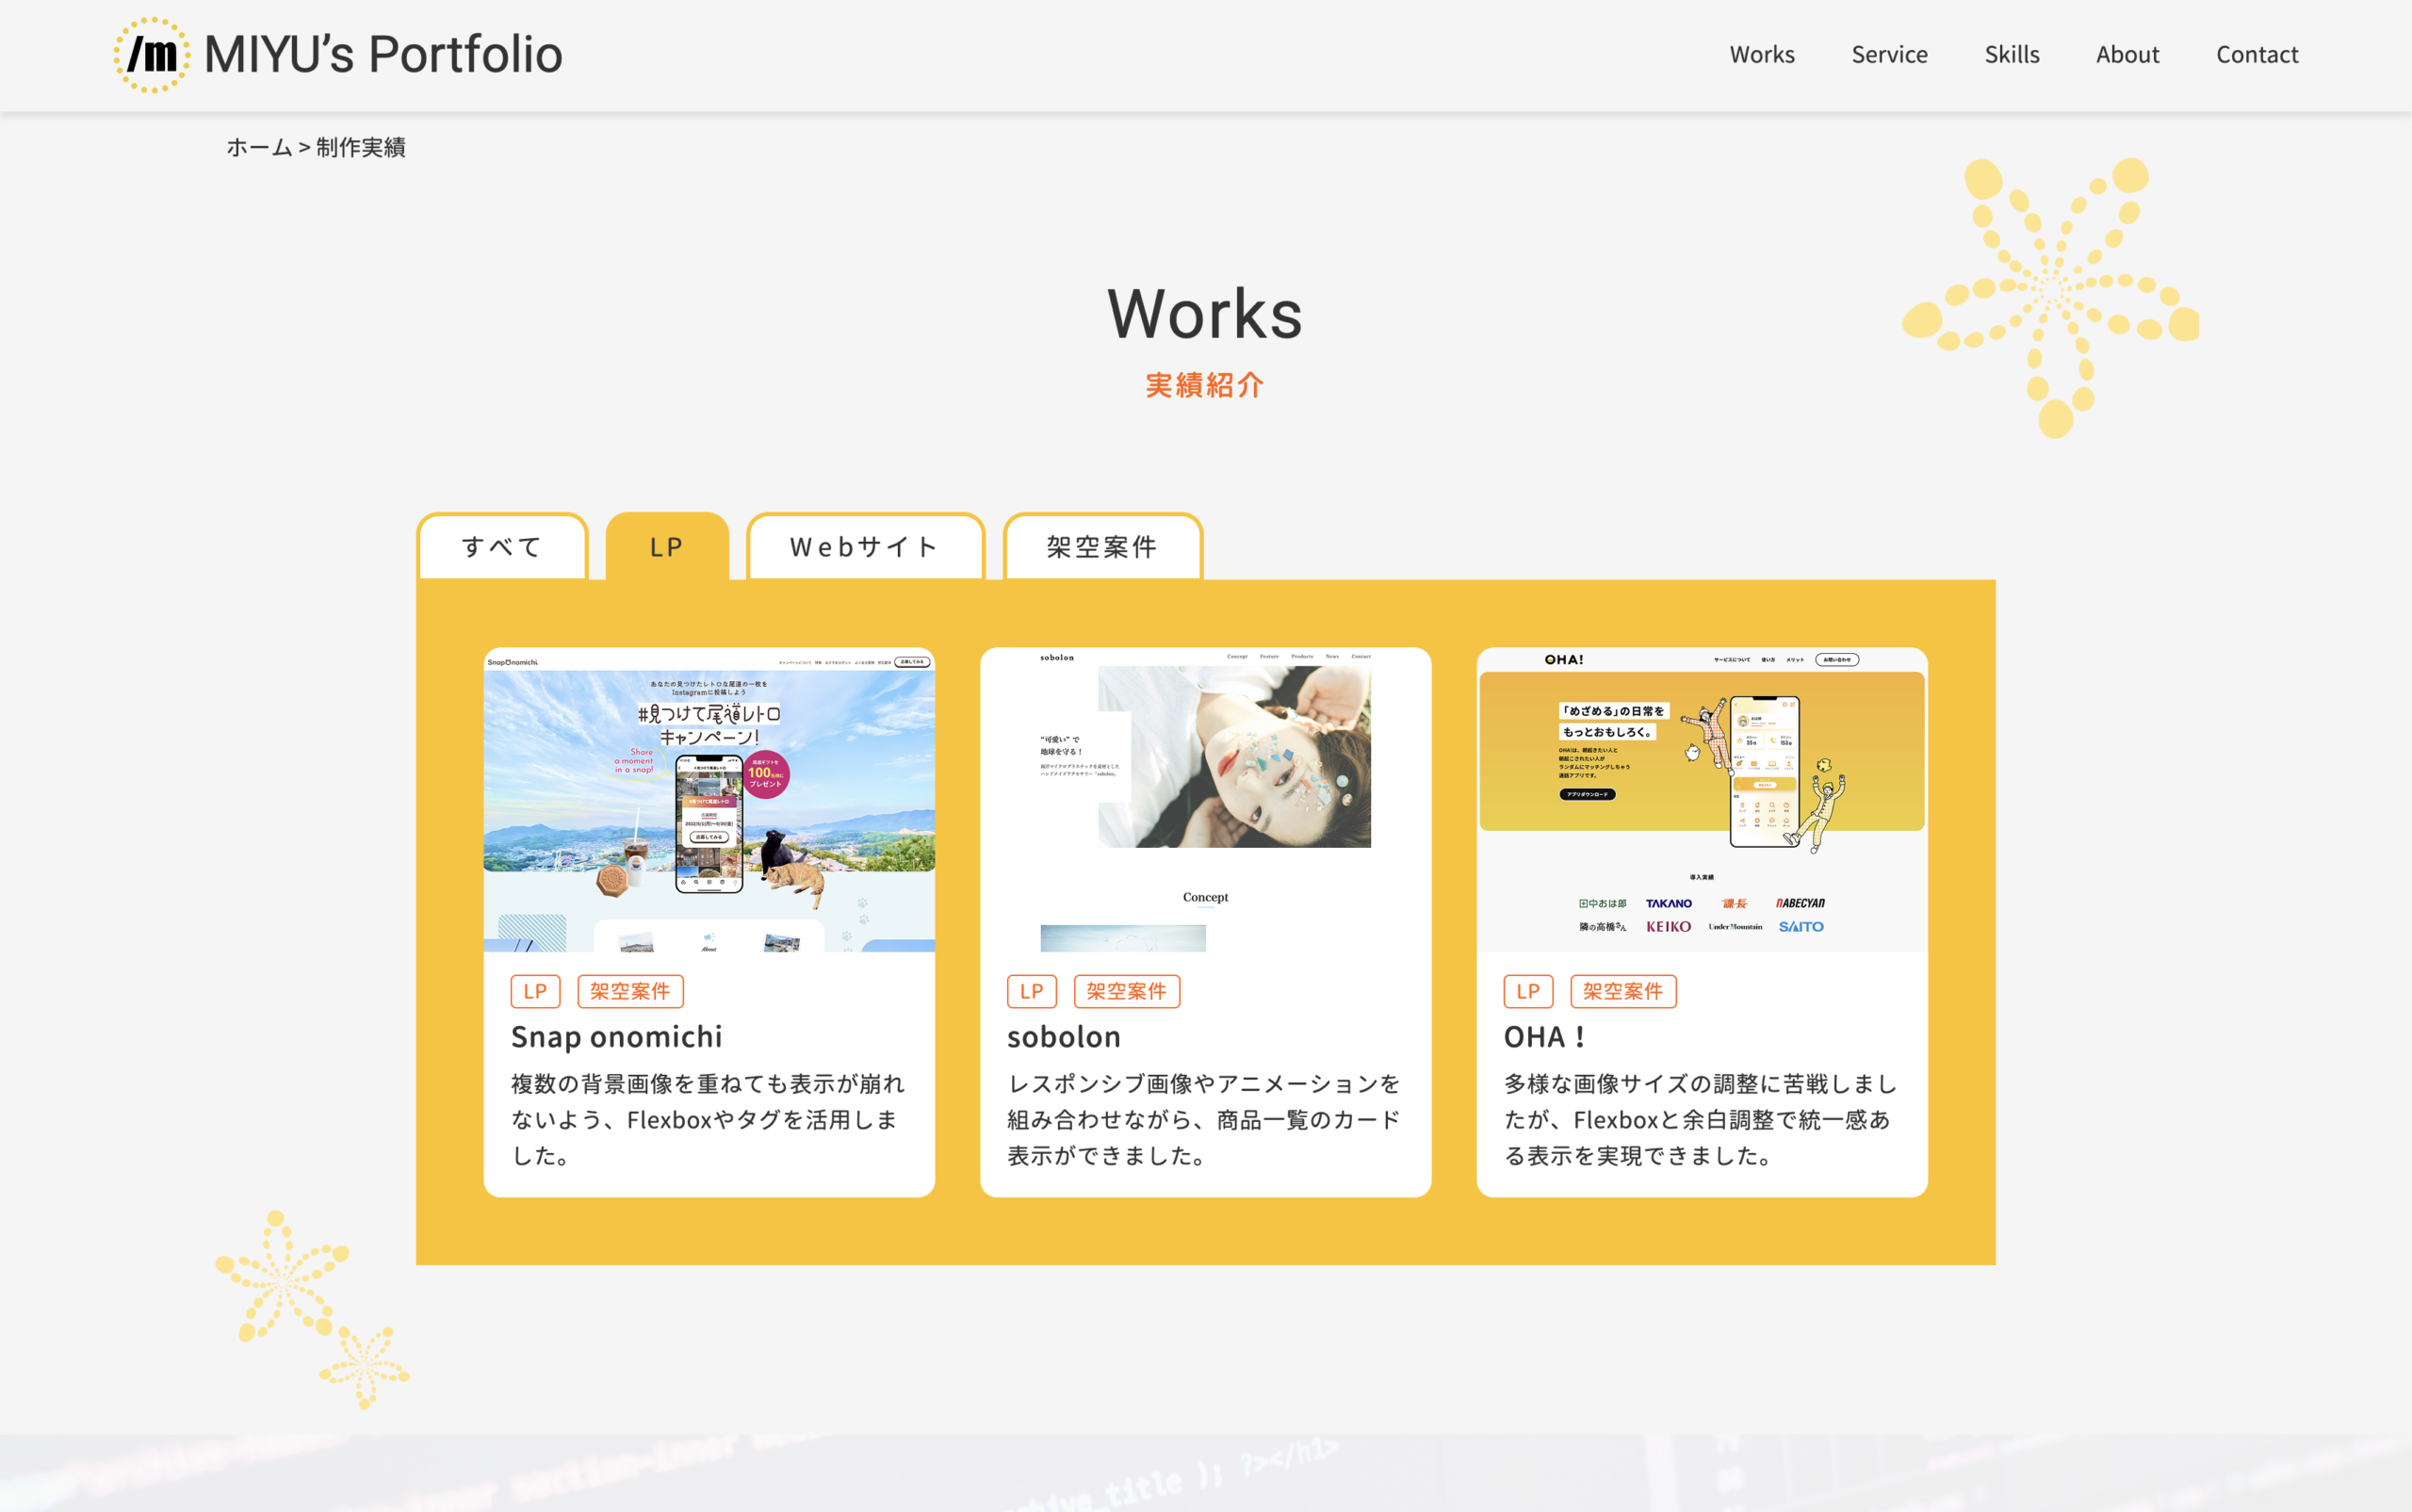This screenshot has height=1512, width=2412.
Task: Open the Works navigation link
Action: [1761, 55]
